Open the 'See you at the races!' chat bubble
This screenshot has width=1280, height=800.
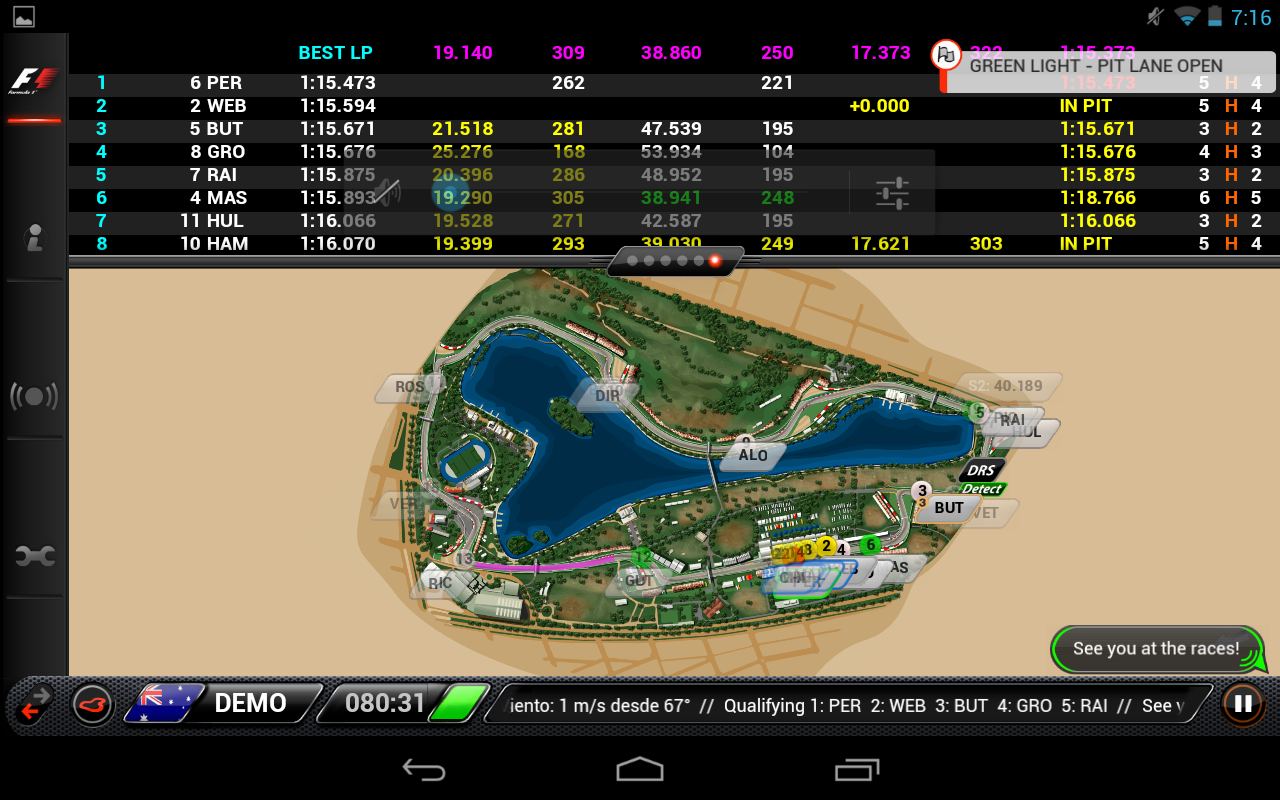click(x=1157, y=649)
